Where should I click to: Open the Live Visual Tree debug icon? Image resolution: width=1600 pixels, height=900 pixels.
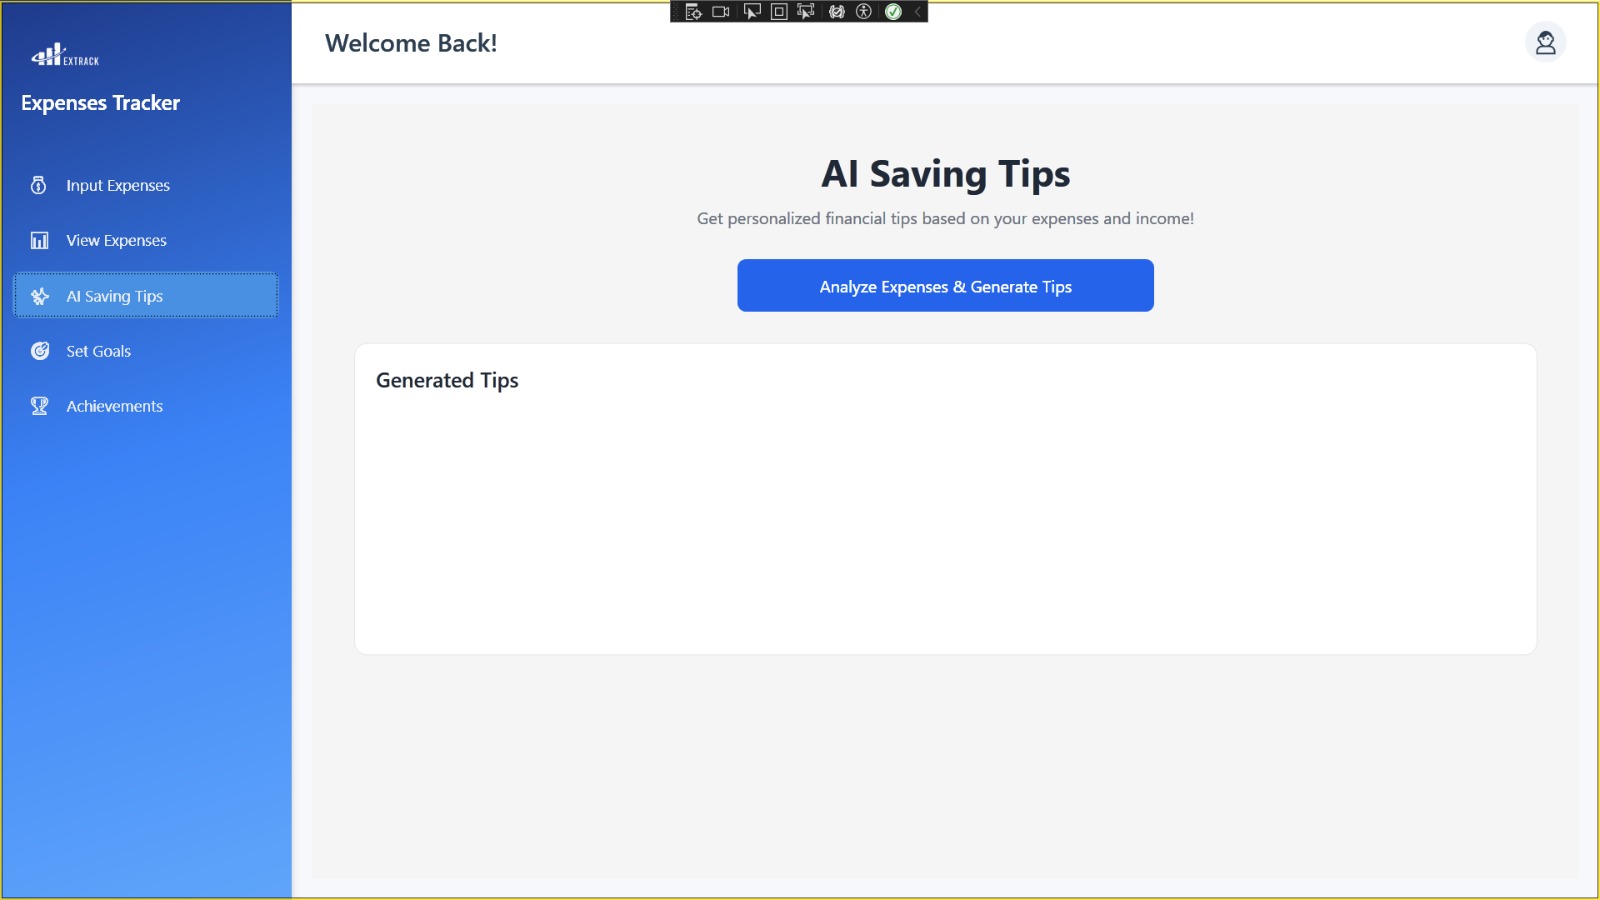pyautogui.click(x=693, y=12)
